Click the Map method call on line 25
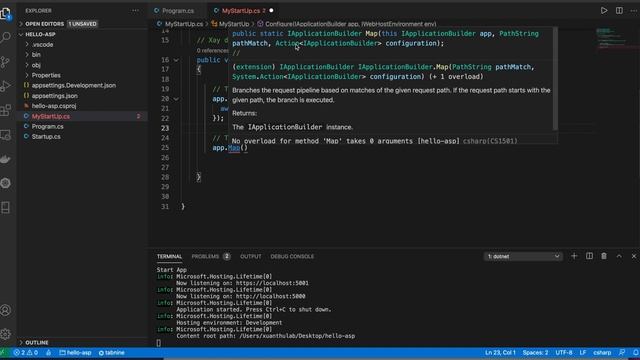This screenshot has width=640, height=360. tap(234, 148)
